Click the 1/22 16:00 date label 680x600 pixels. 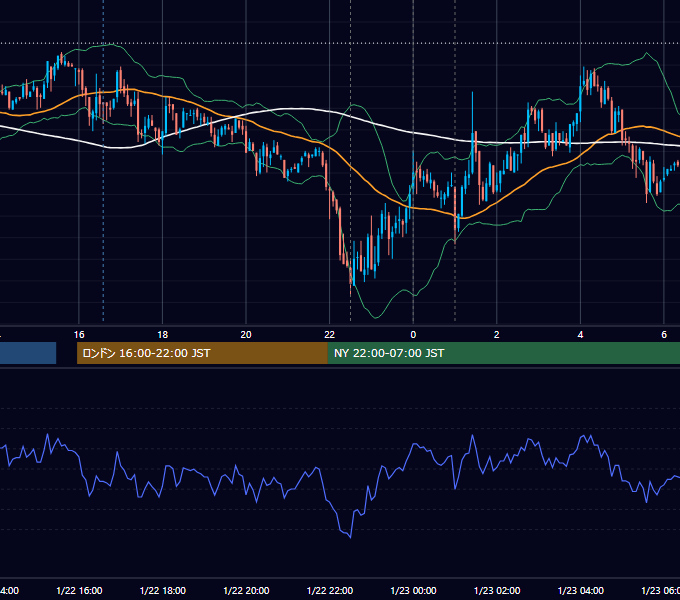[79, 590]
